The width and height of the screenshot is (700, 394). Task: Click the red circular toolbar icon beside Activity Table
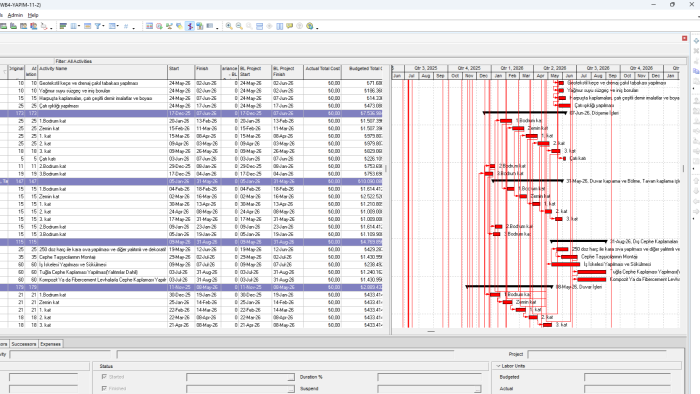pos(159,26)
